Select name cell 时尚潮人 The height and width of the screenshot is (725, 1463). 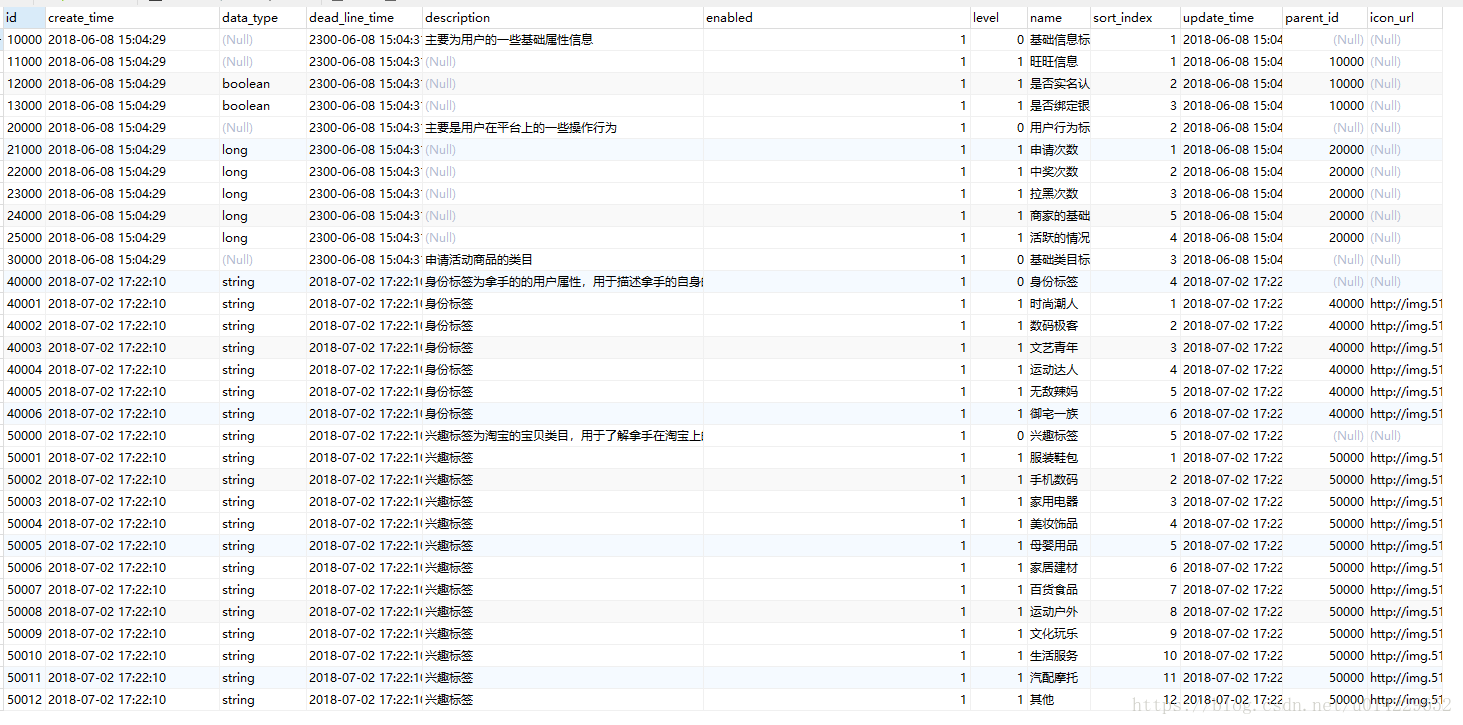(x=1059, y=304)
